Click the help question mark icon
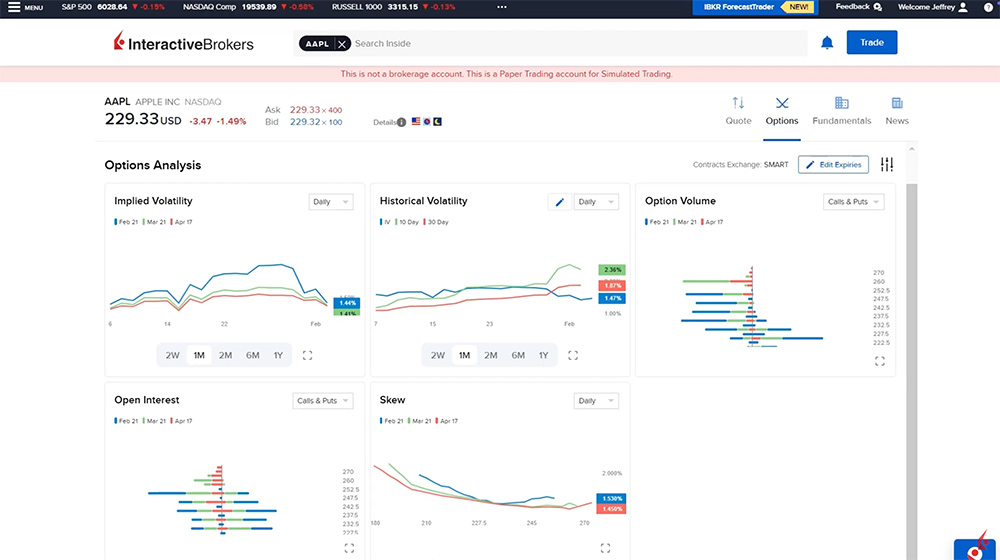 pyautogui.click(x=988, y=7)
